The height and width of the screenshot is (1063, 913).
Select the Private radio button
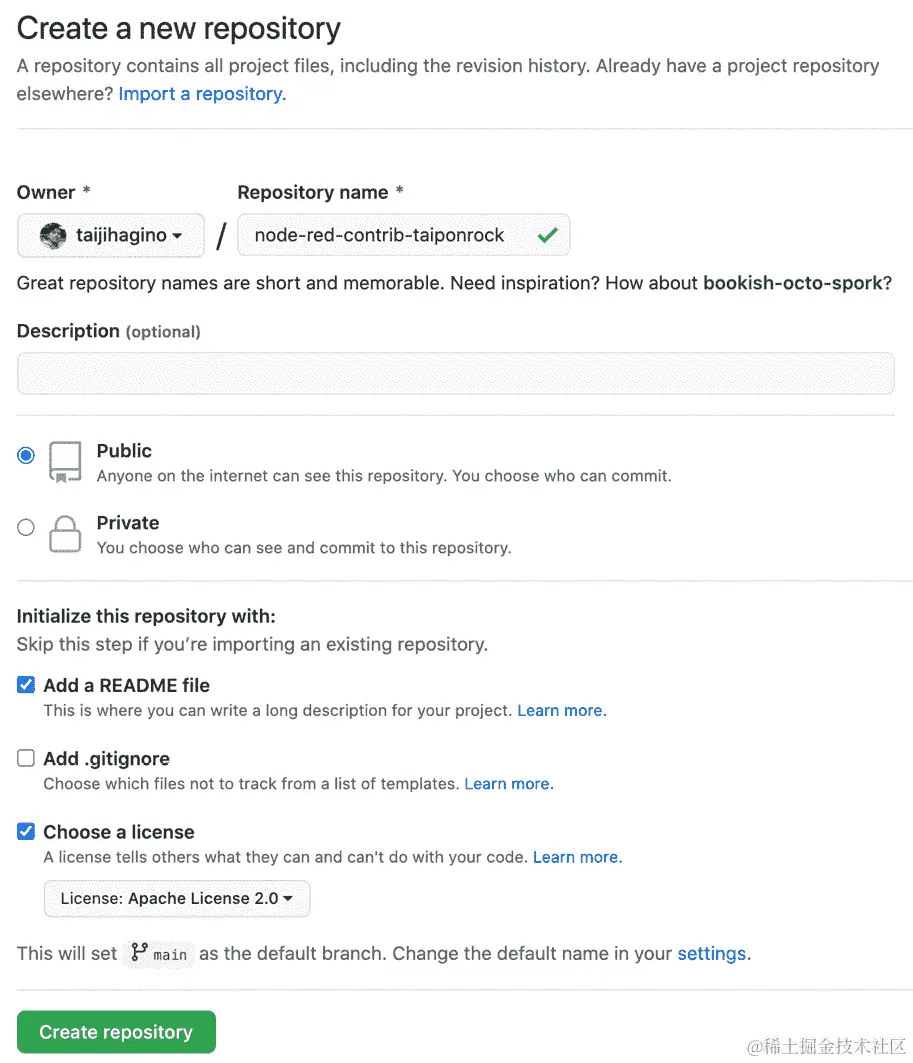26,527
